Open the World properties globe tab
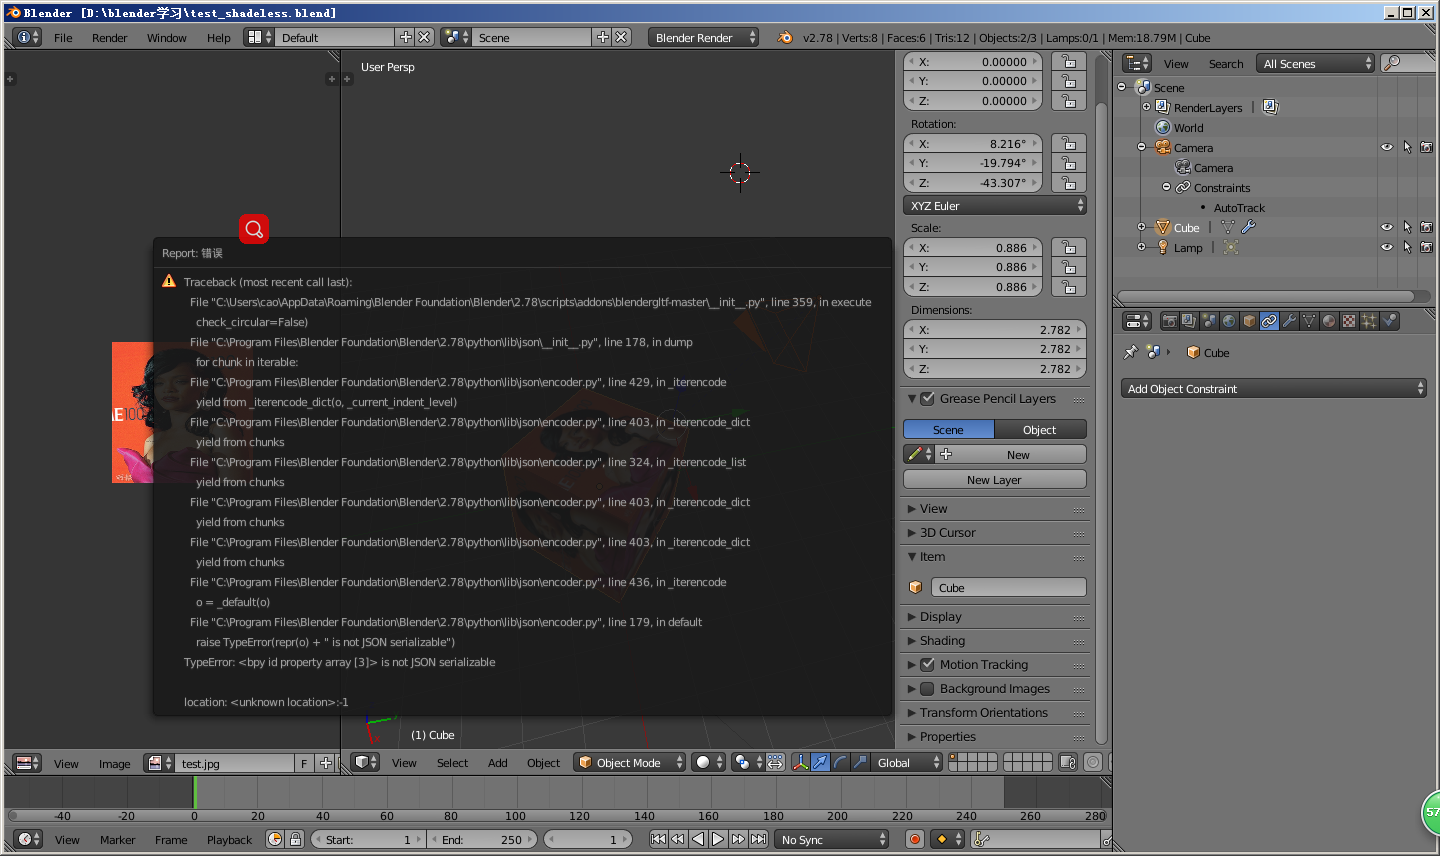Screen dimensions: 1440x856 point(1229,321)
